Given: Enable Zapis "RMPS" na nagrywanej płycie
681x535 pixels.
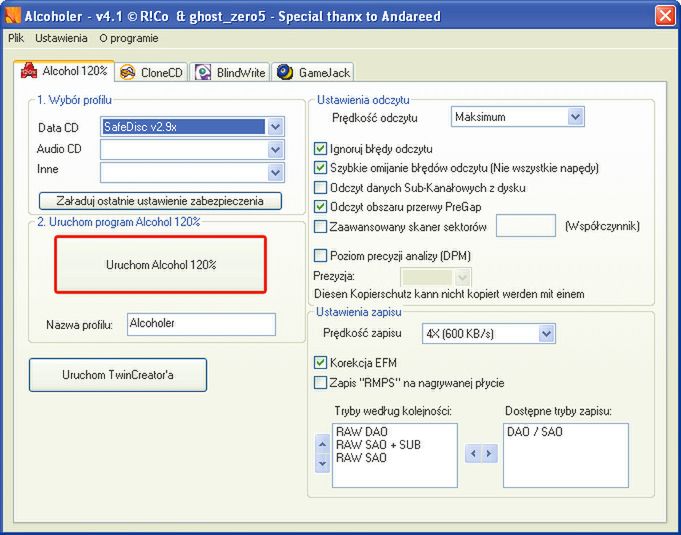Looking at the screenshot, I should (320, 383).
